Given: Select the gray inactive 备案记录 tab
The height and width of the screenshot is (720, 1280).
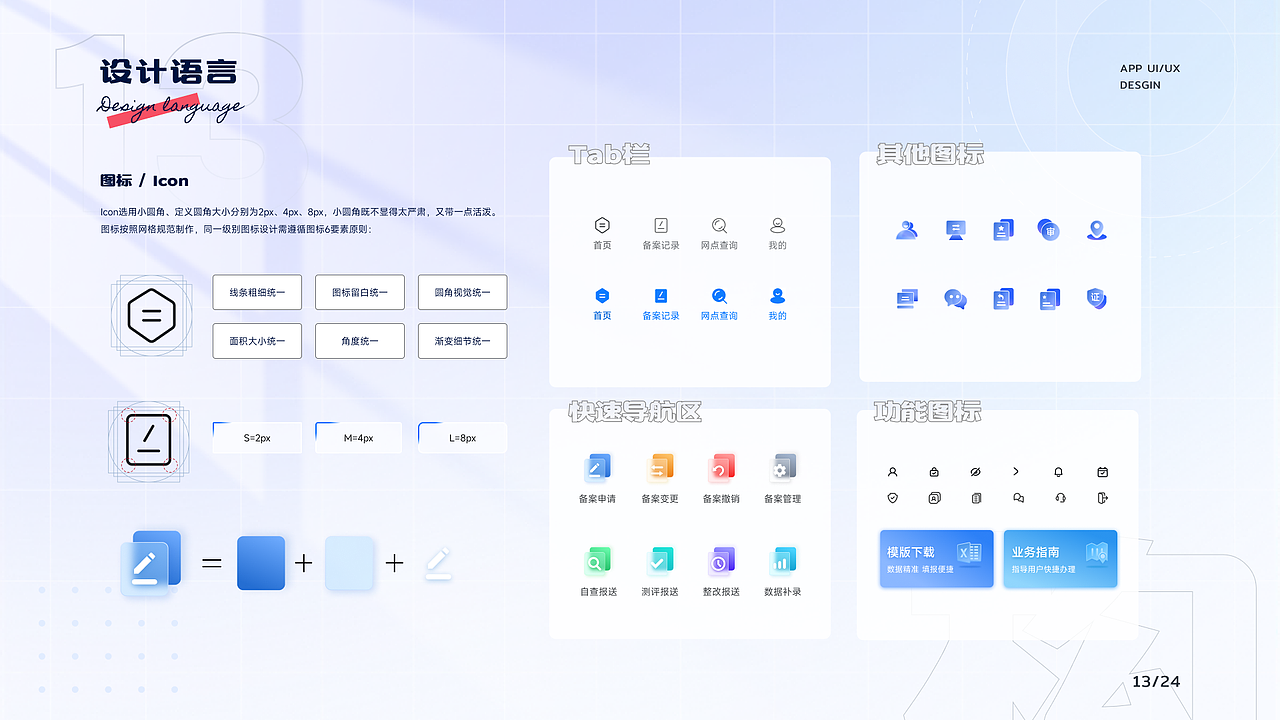Looking at the screenshot, I should 661,234.
